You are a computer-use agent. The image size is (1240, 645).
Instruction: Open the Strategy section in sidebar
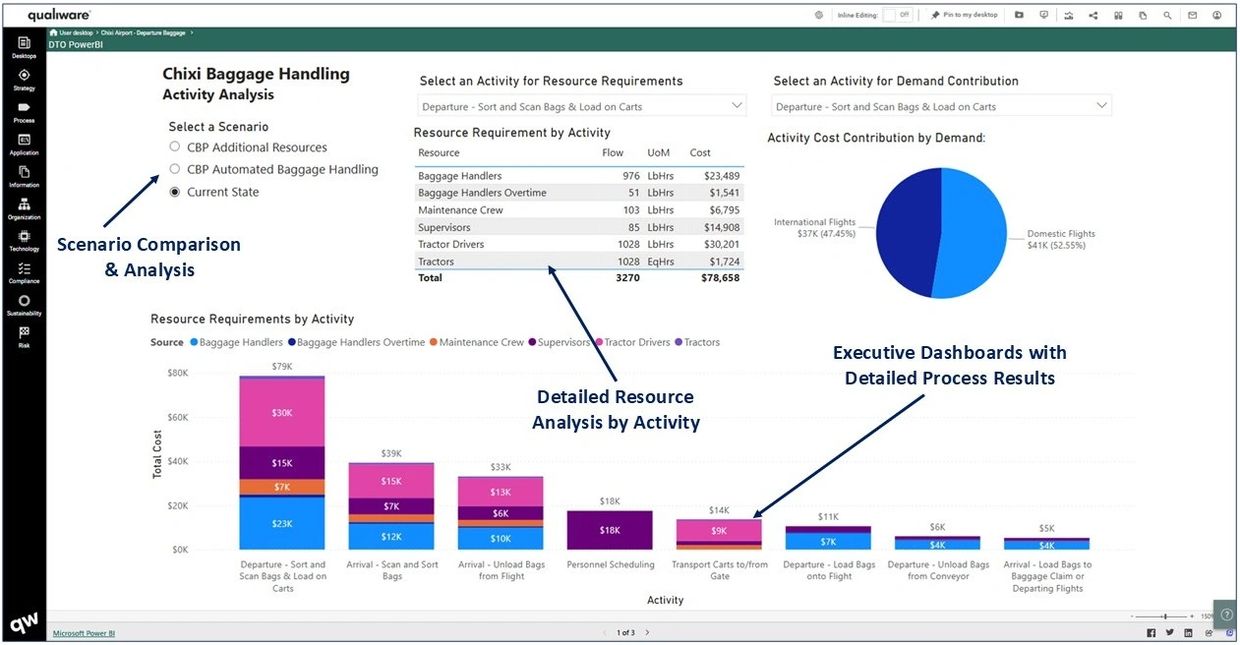click(24, 78)
